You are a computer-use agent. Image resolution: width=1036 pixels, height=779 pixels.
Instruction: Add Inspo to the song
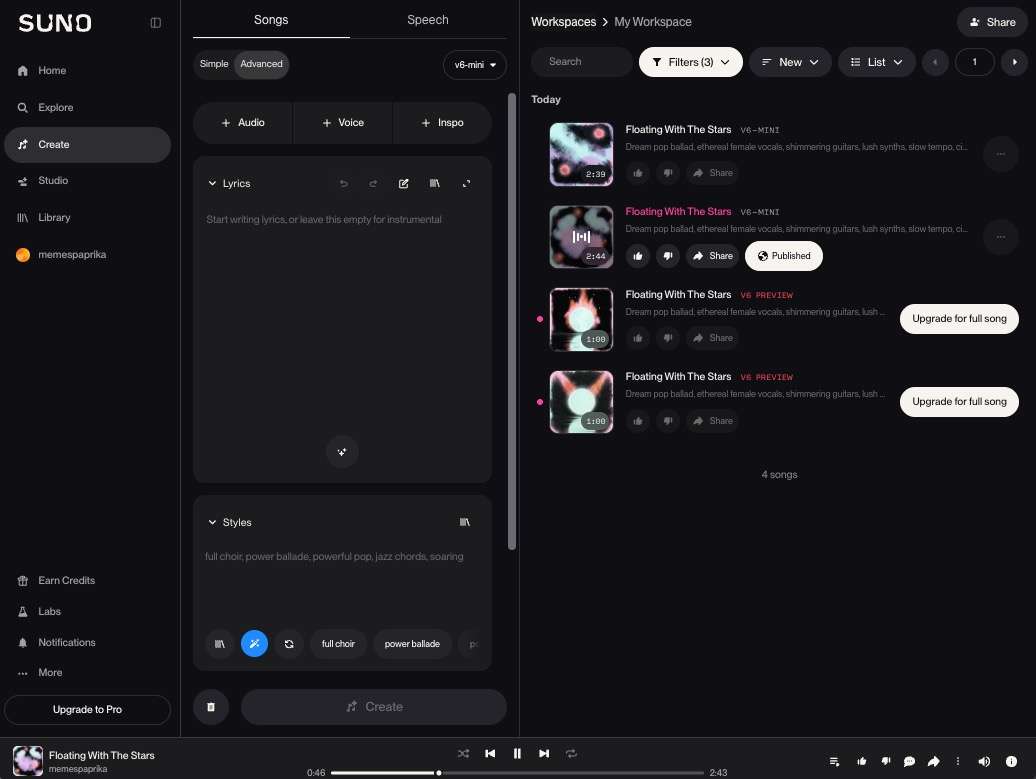tap(442, 123)
